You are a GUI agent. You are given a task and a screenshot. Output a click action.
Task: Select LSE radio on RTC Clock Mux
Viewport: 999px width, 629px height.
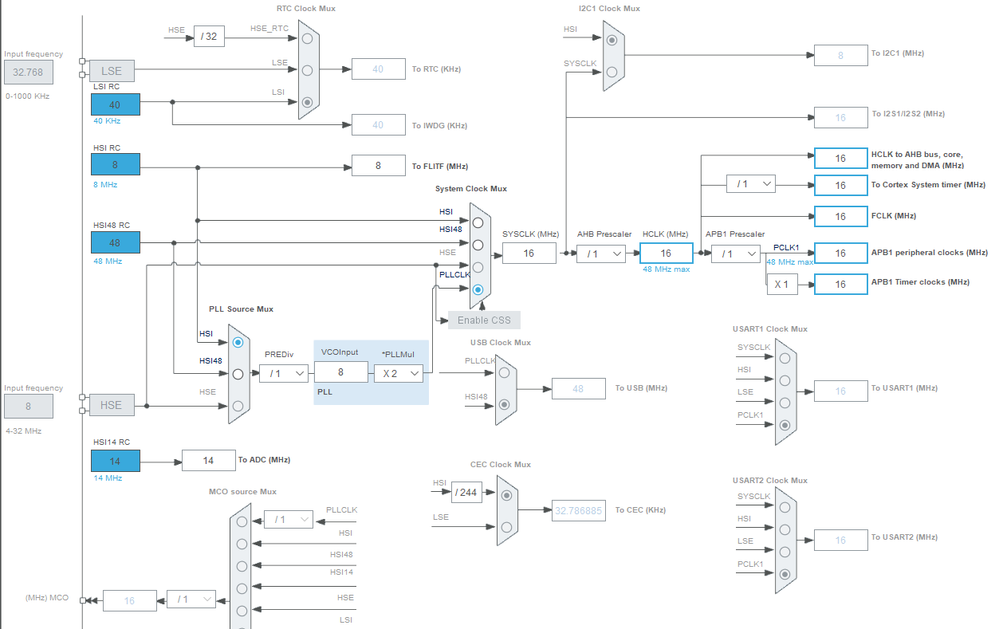click(307, 70)
